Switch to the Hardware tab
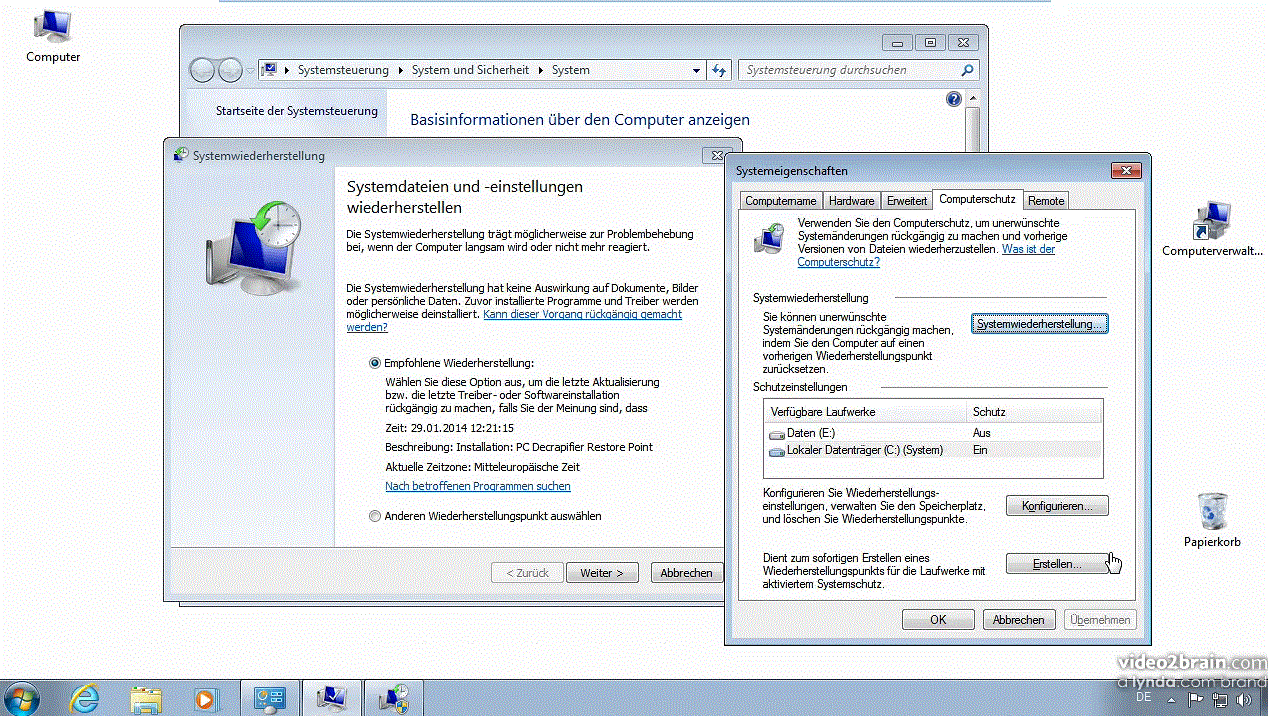1268x716 pixels. pyautogui.click(x=851, y=200)
